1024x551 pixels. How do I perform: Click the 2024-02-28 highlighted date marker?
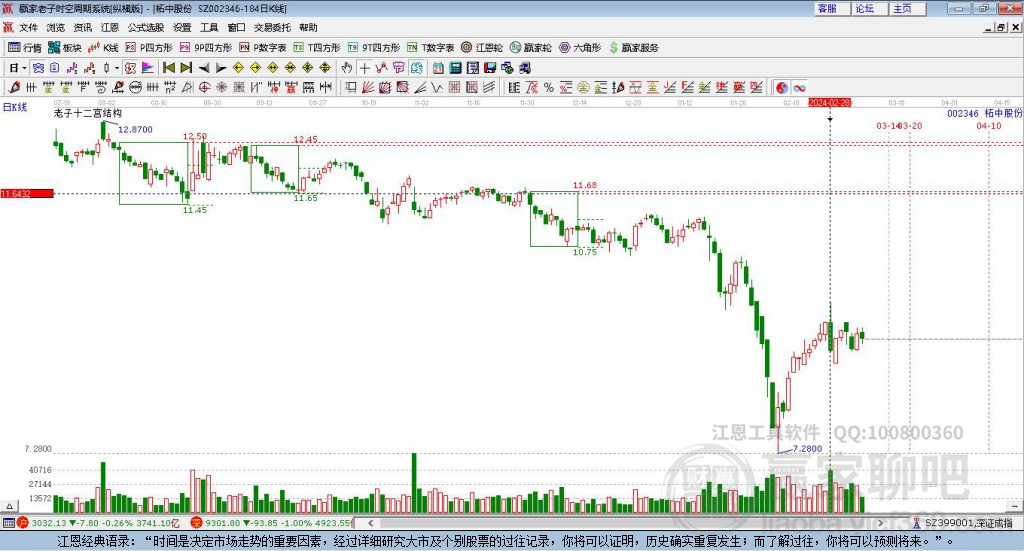point(829,103)
